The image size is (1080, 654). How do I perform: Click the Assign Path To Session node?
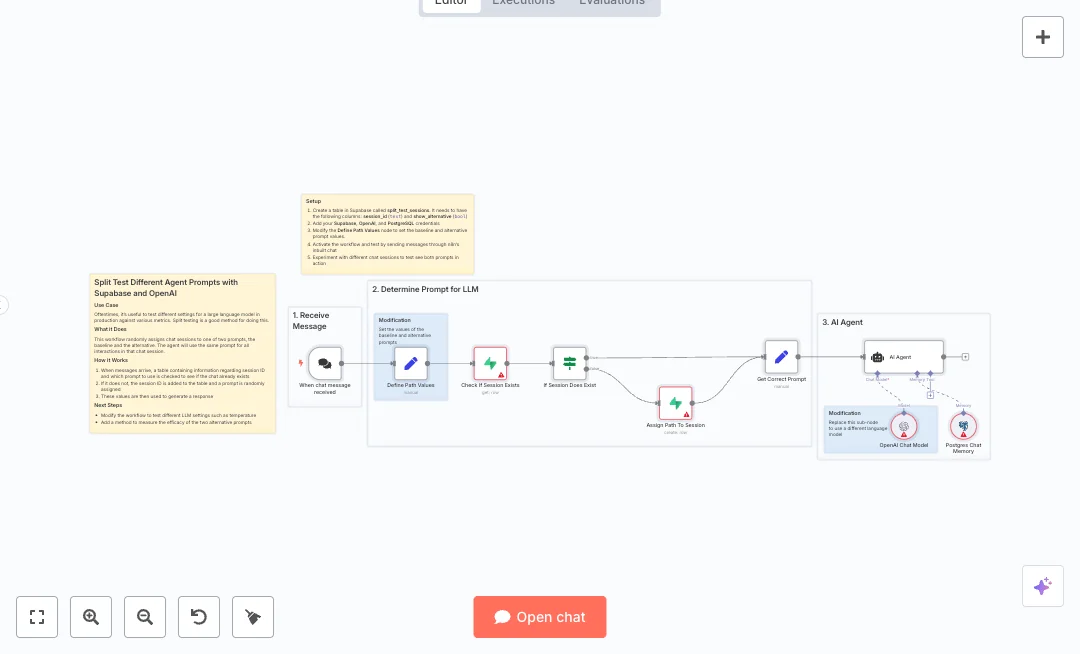(675, 403)
